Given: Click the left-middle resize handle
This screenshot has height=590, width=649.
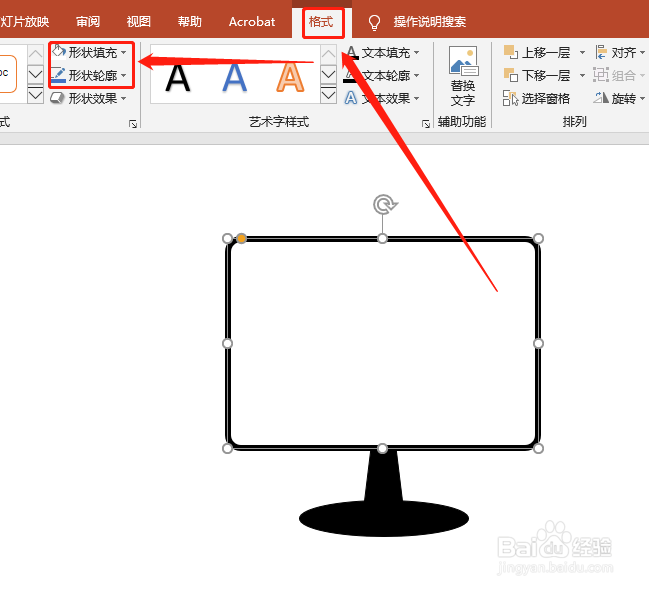Looking at the screenshot, I should 227,343.
